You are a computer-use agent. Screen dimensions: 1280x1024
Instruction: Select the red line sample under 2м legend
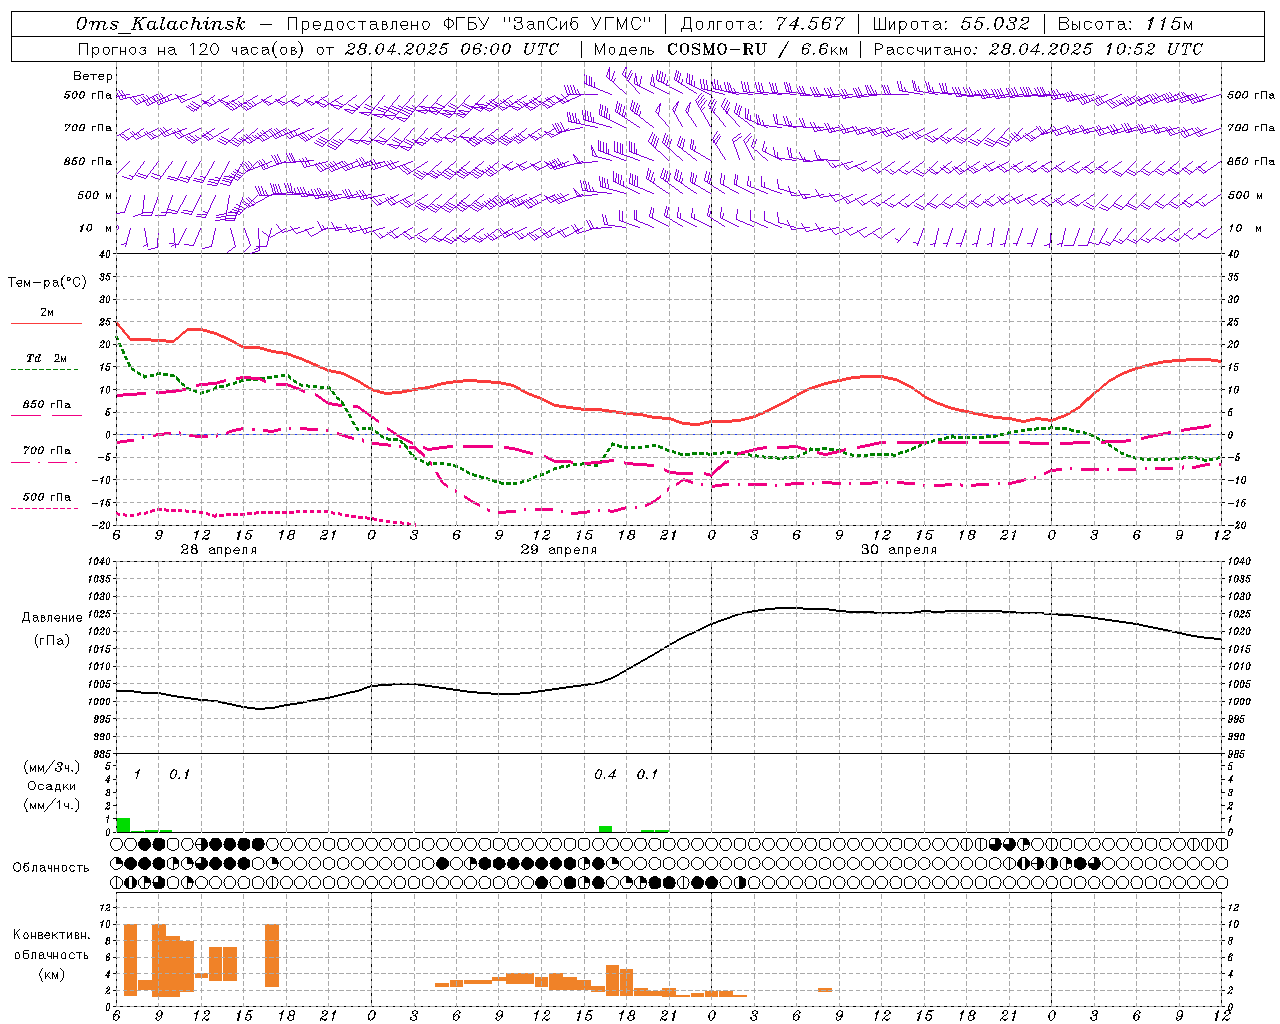[x=46, y=323]
